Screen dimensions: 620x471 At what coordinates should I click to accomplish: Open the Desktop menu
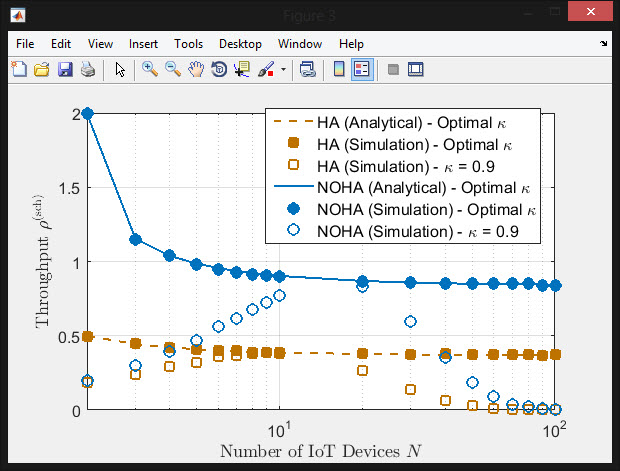pyautogui.click(x=240, y=44)
